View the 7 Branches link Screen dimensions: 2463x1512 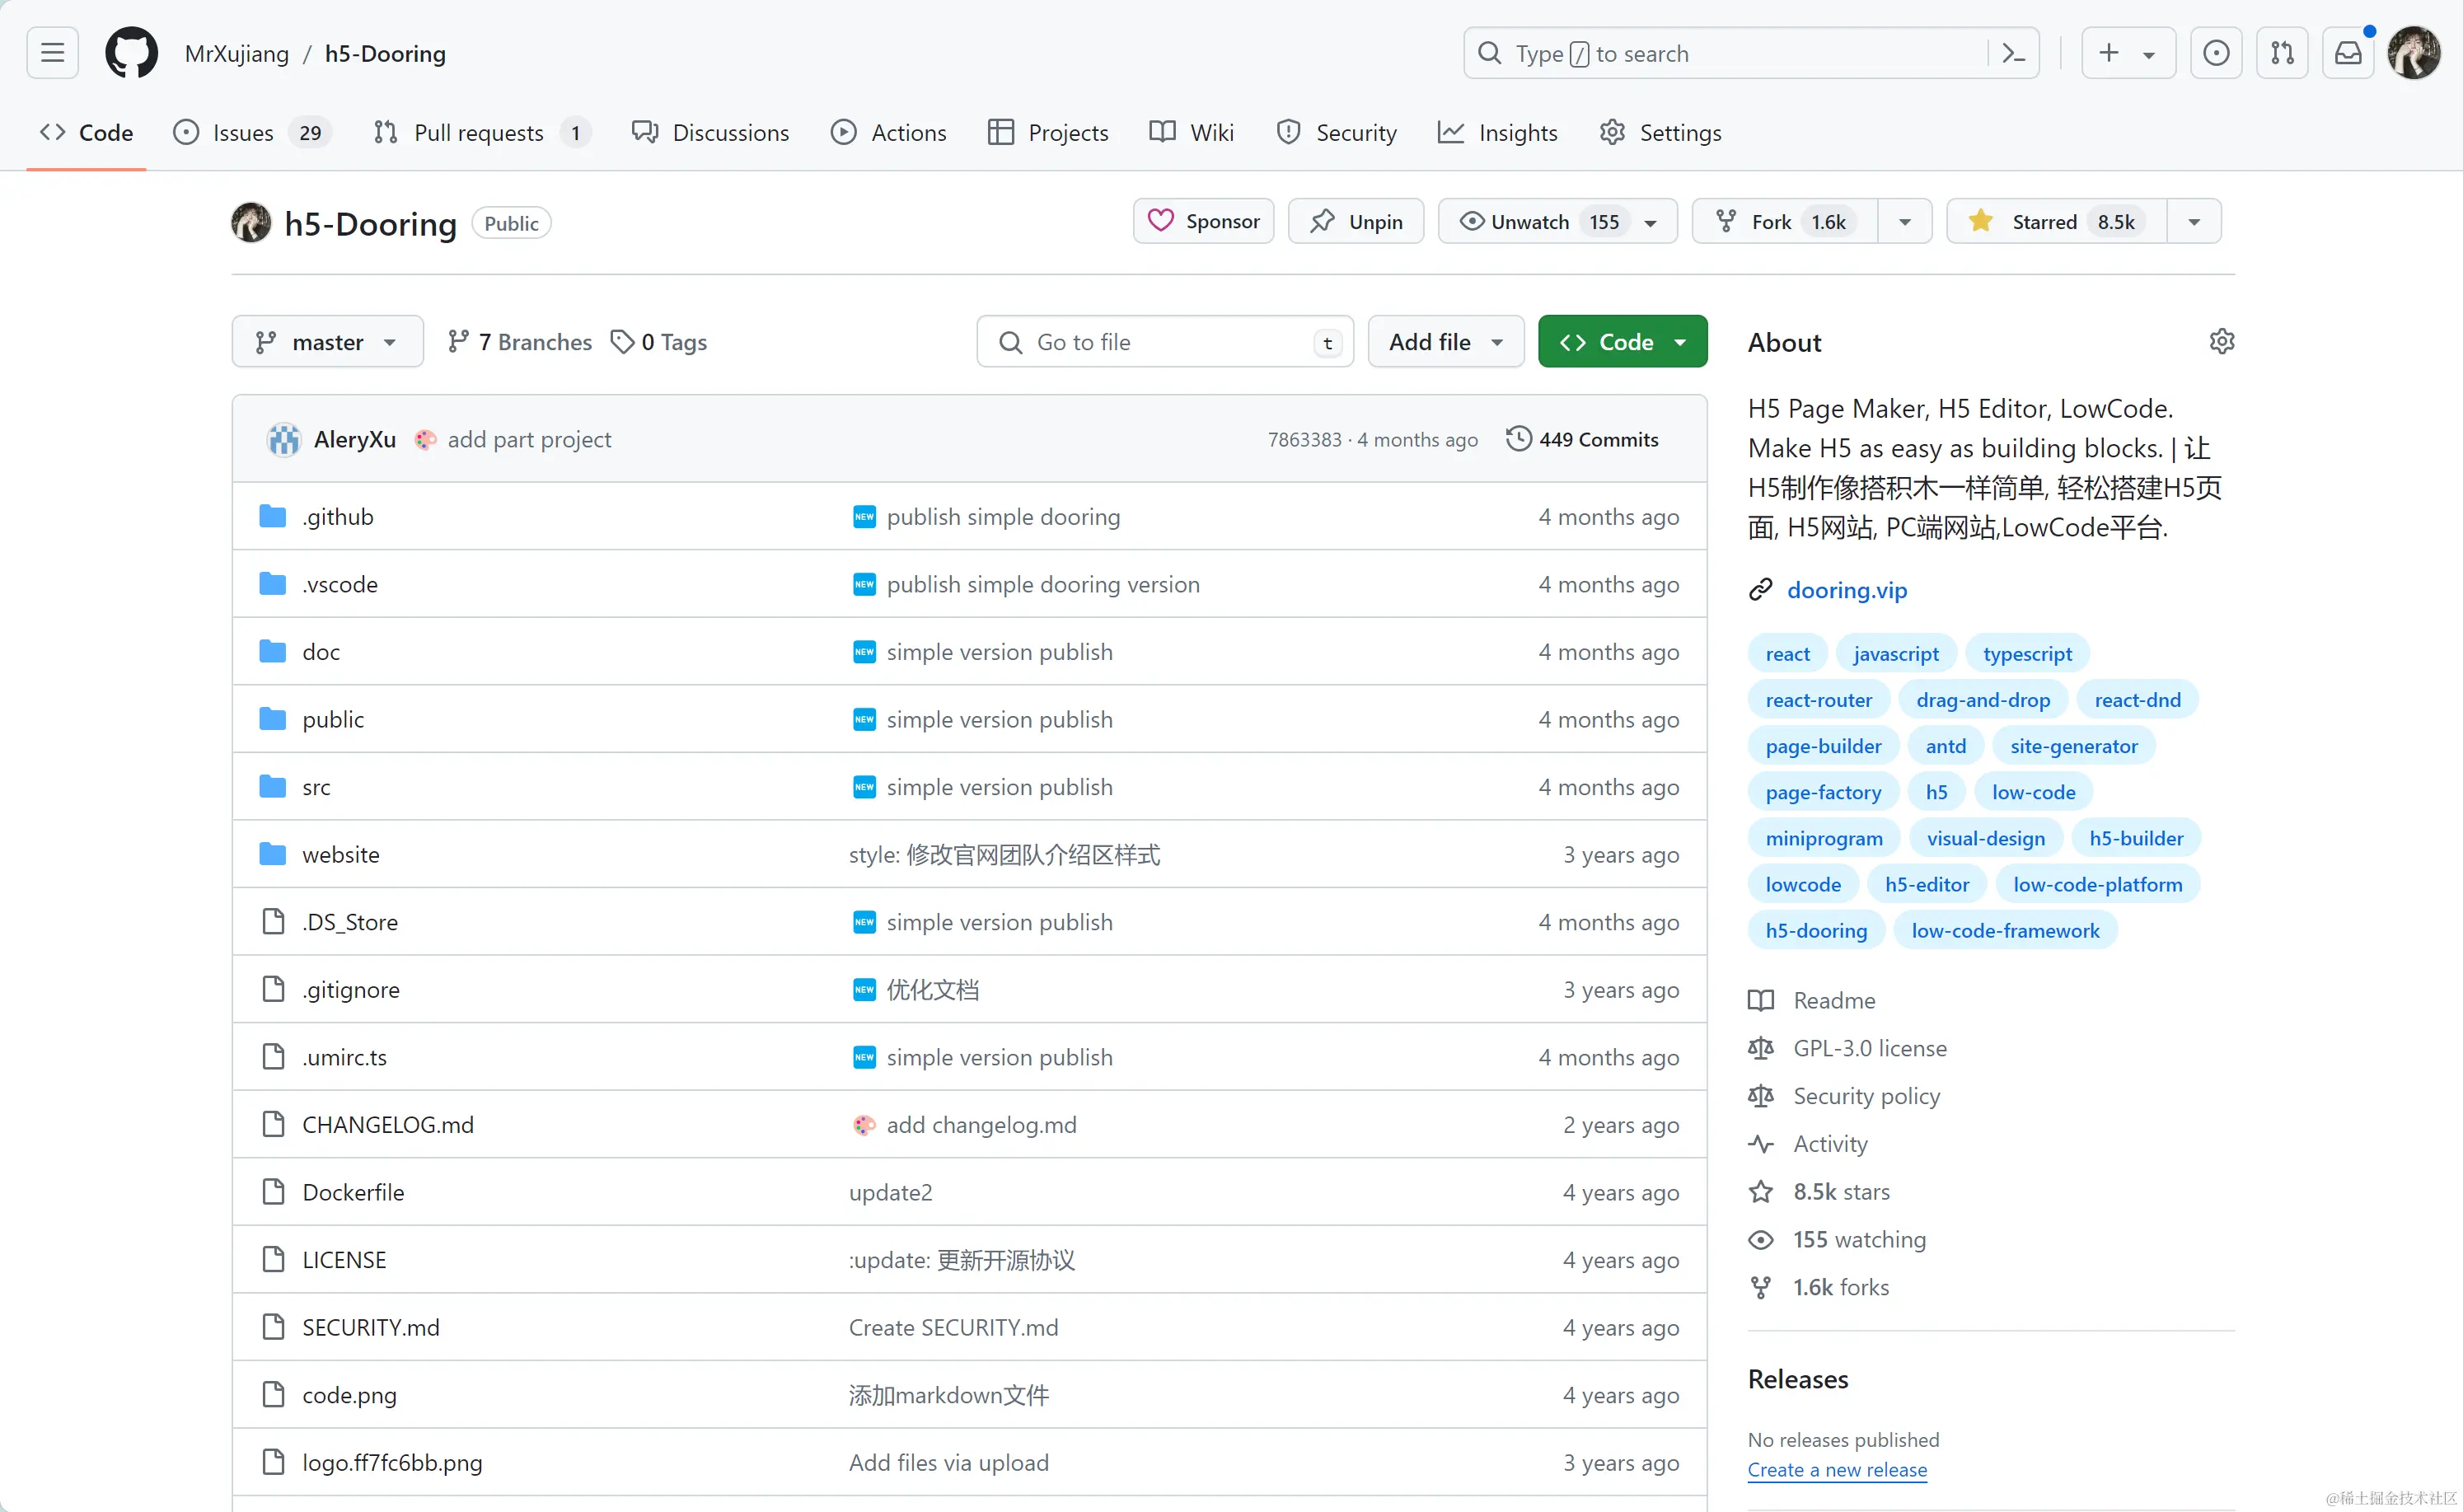coord(520,342)
